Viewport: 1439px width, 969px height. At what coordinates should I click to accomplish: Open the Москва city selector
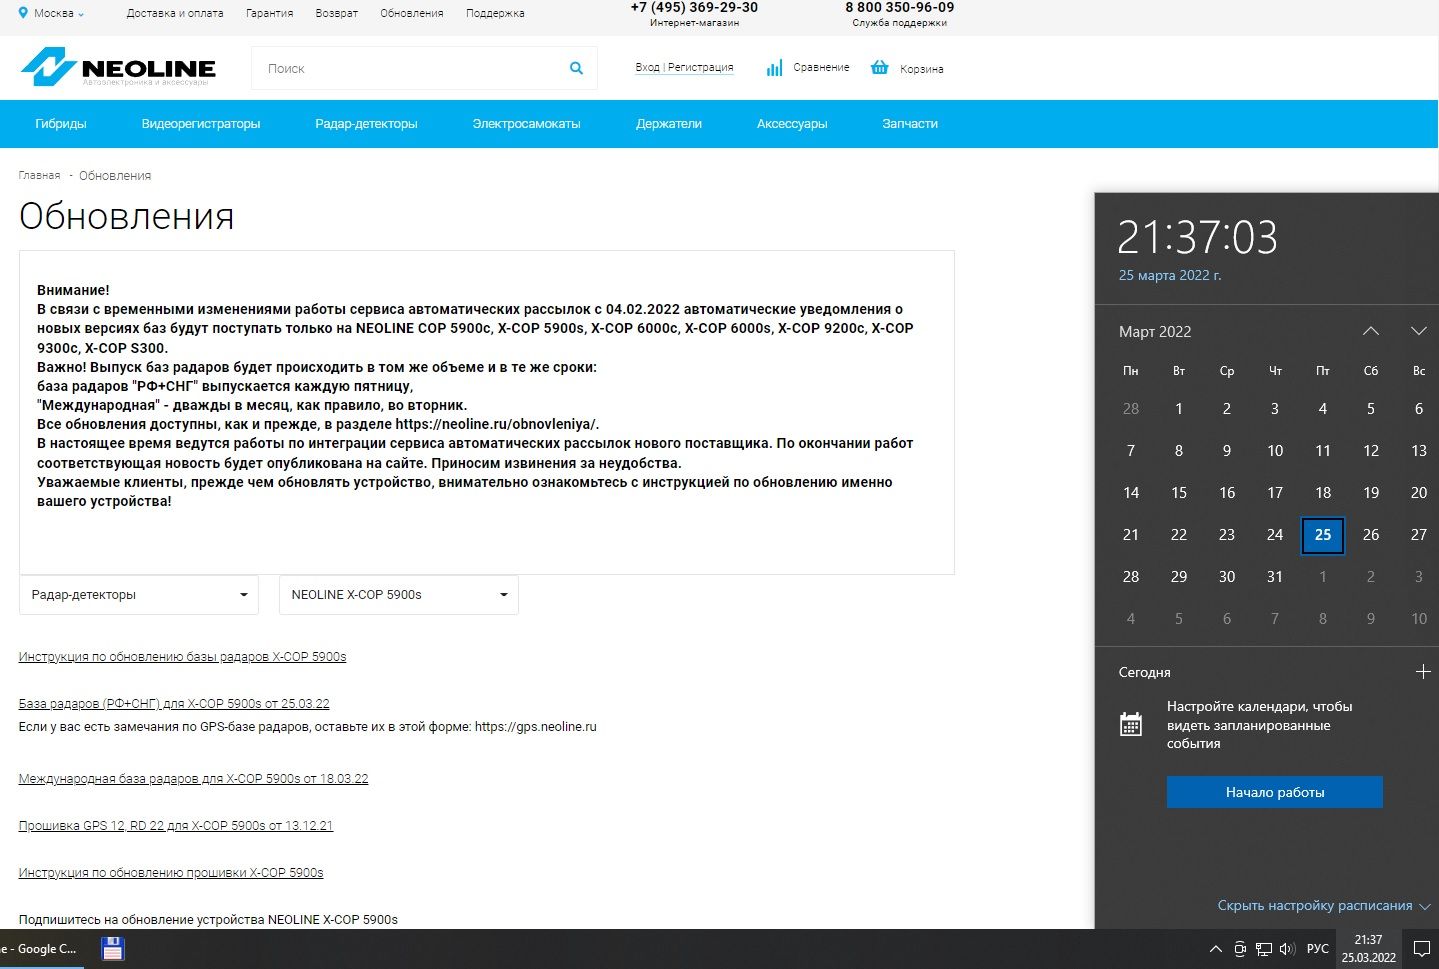59,13
